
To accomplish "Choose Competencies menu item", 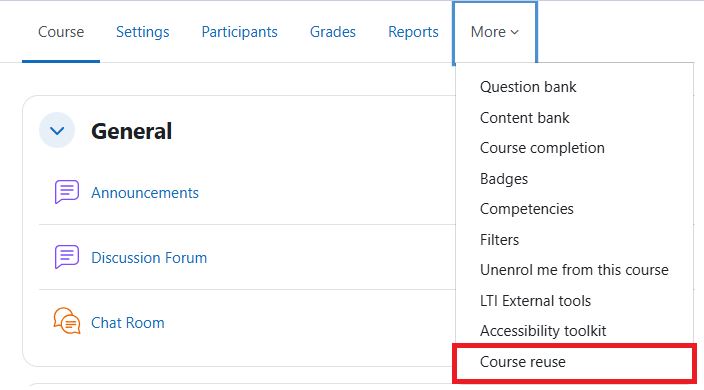I will [x=527, y=209].
